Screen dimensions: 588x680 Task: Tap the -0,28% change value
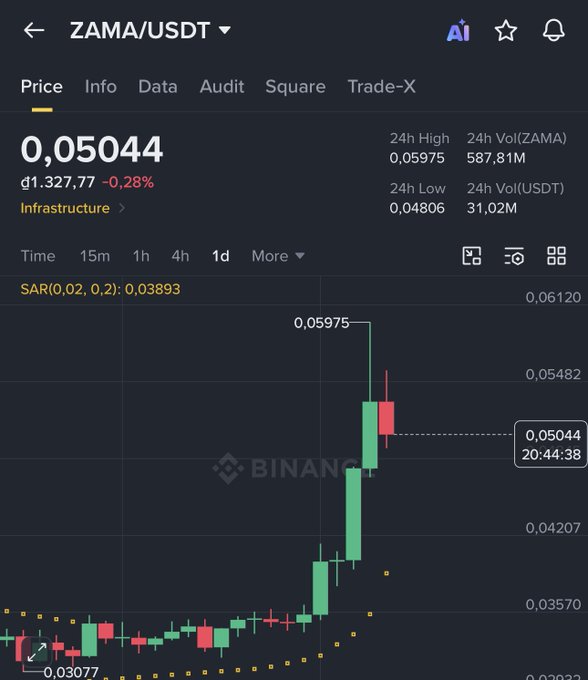(x=128, y=182)
